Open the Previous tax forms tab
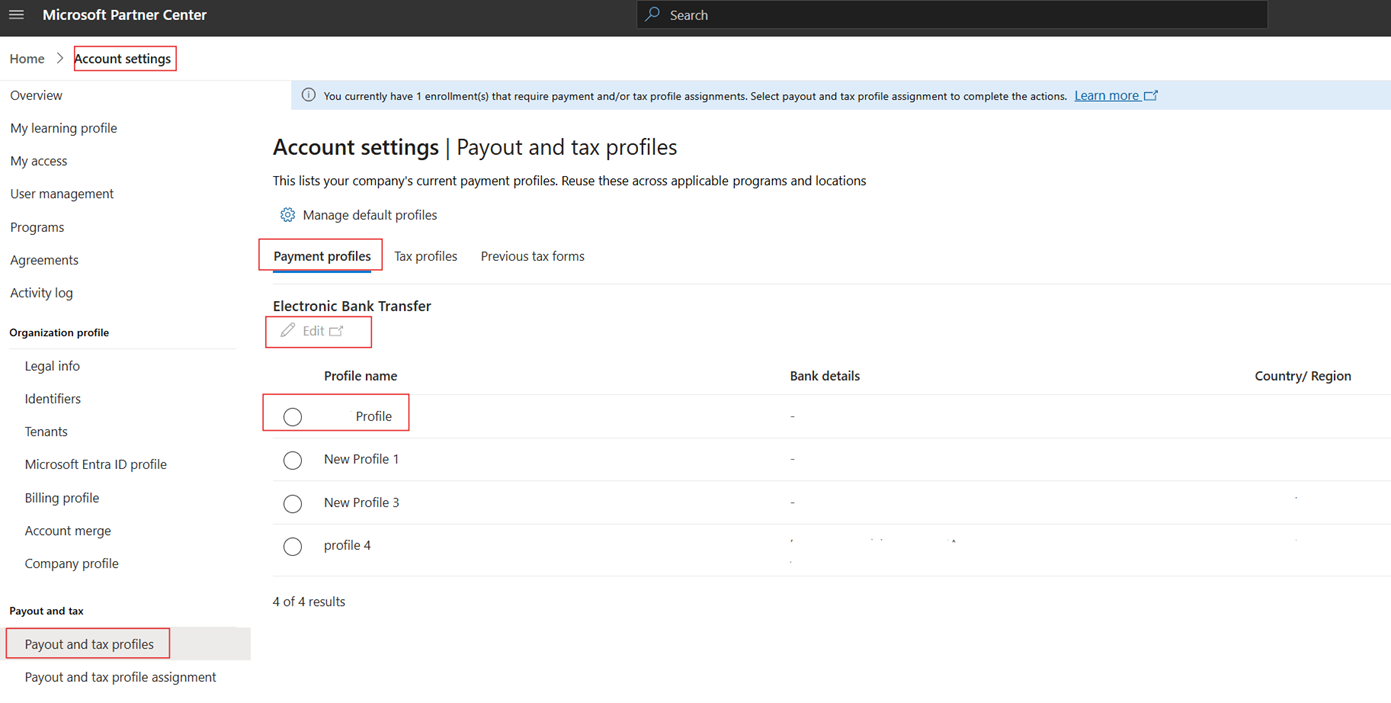This screenshot has height=703, width=1391. (532, 256)
